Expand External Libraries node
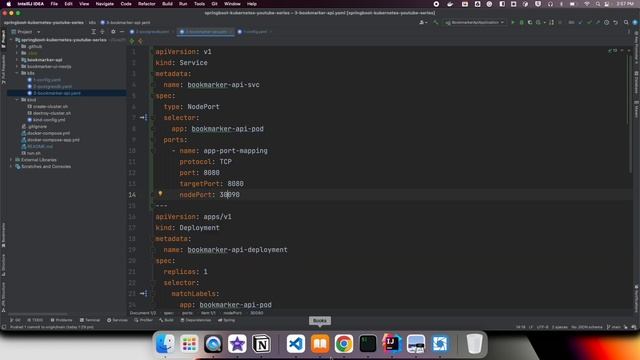Viewport: 640px width, 360px height. click(x=11, y=160)
